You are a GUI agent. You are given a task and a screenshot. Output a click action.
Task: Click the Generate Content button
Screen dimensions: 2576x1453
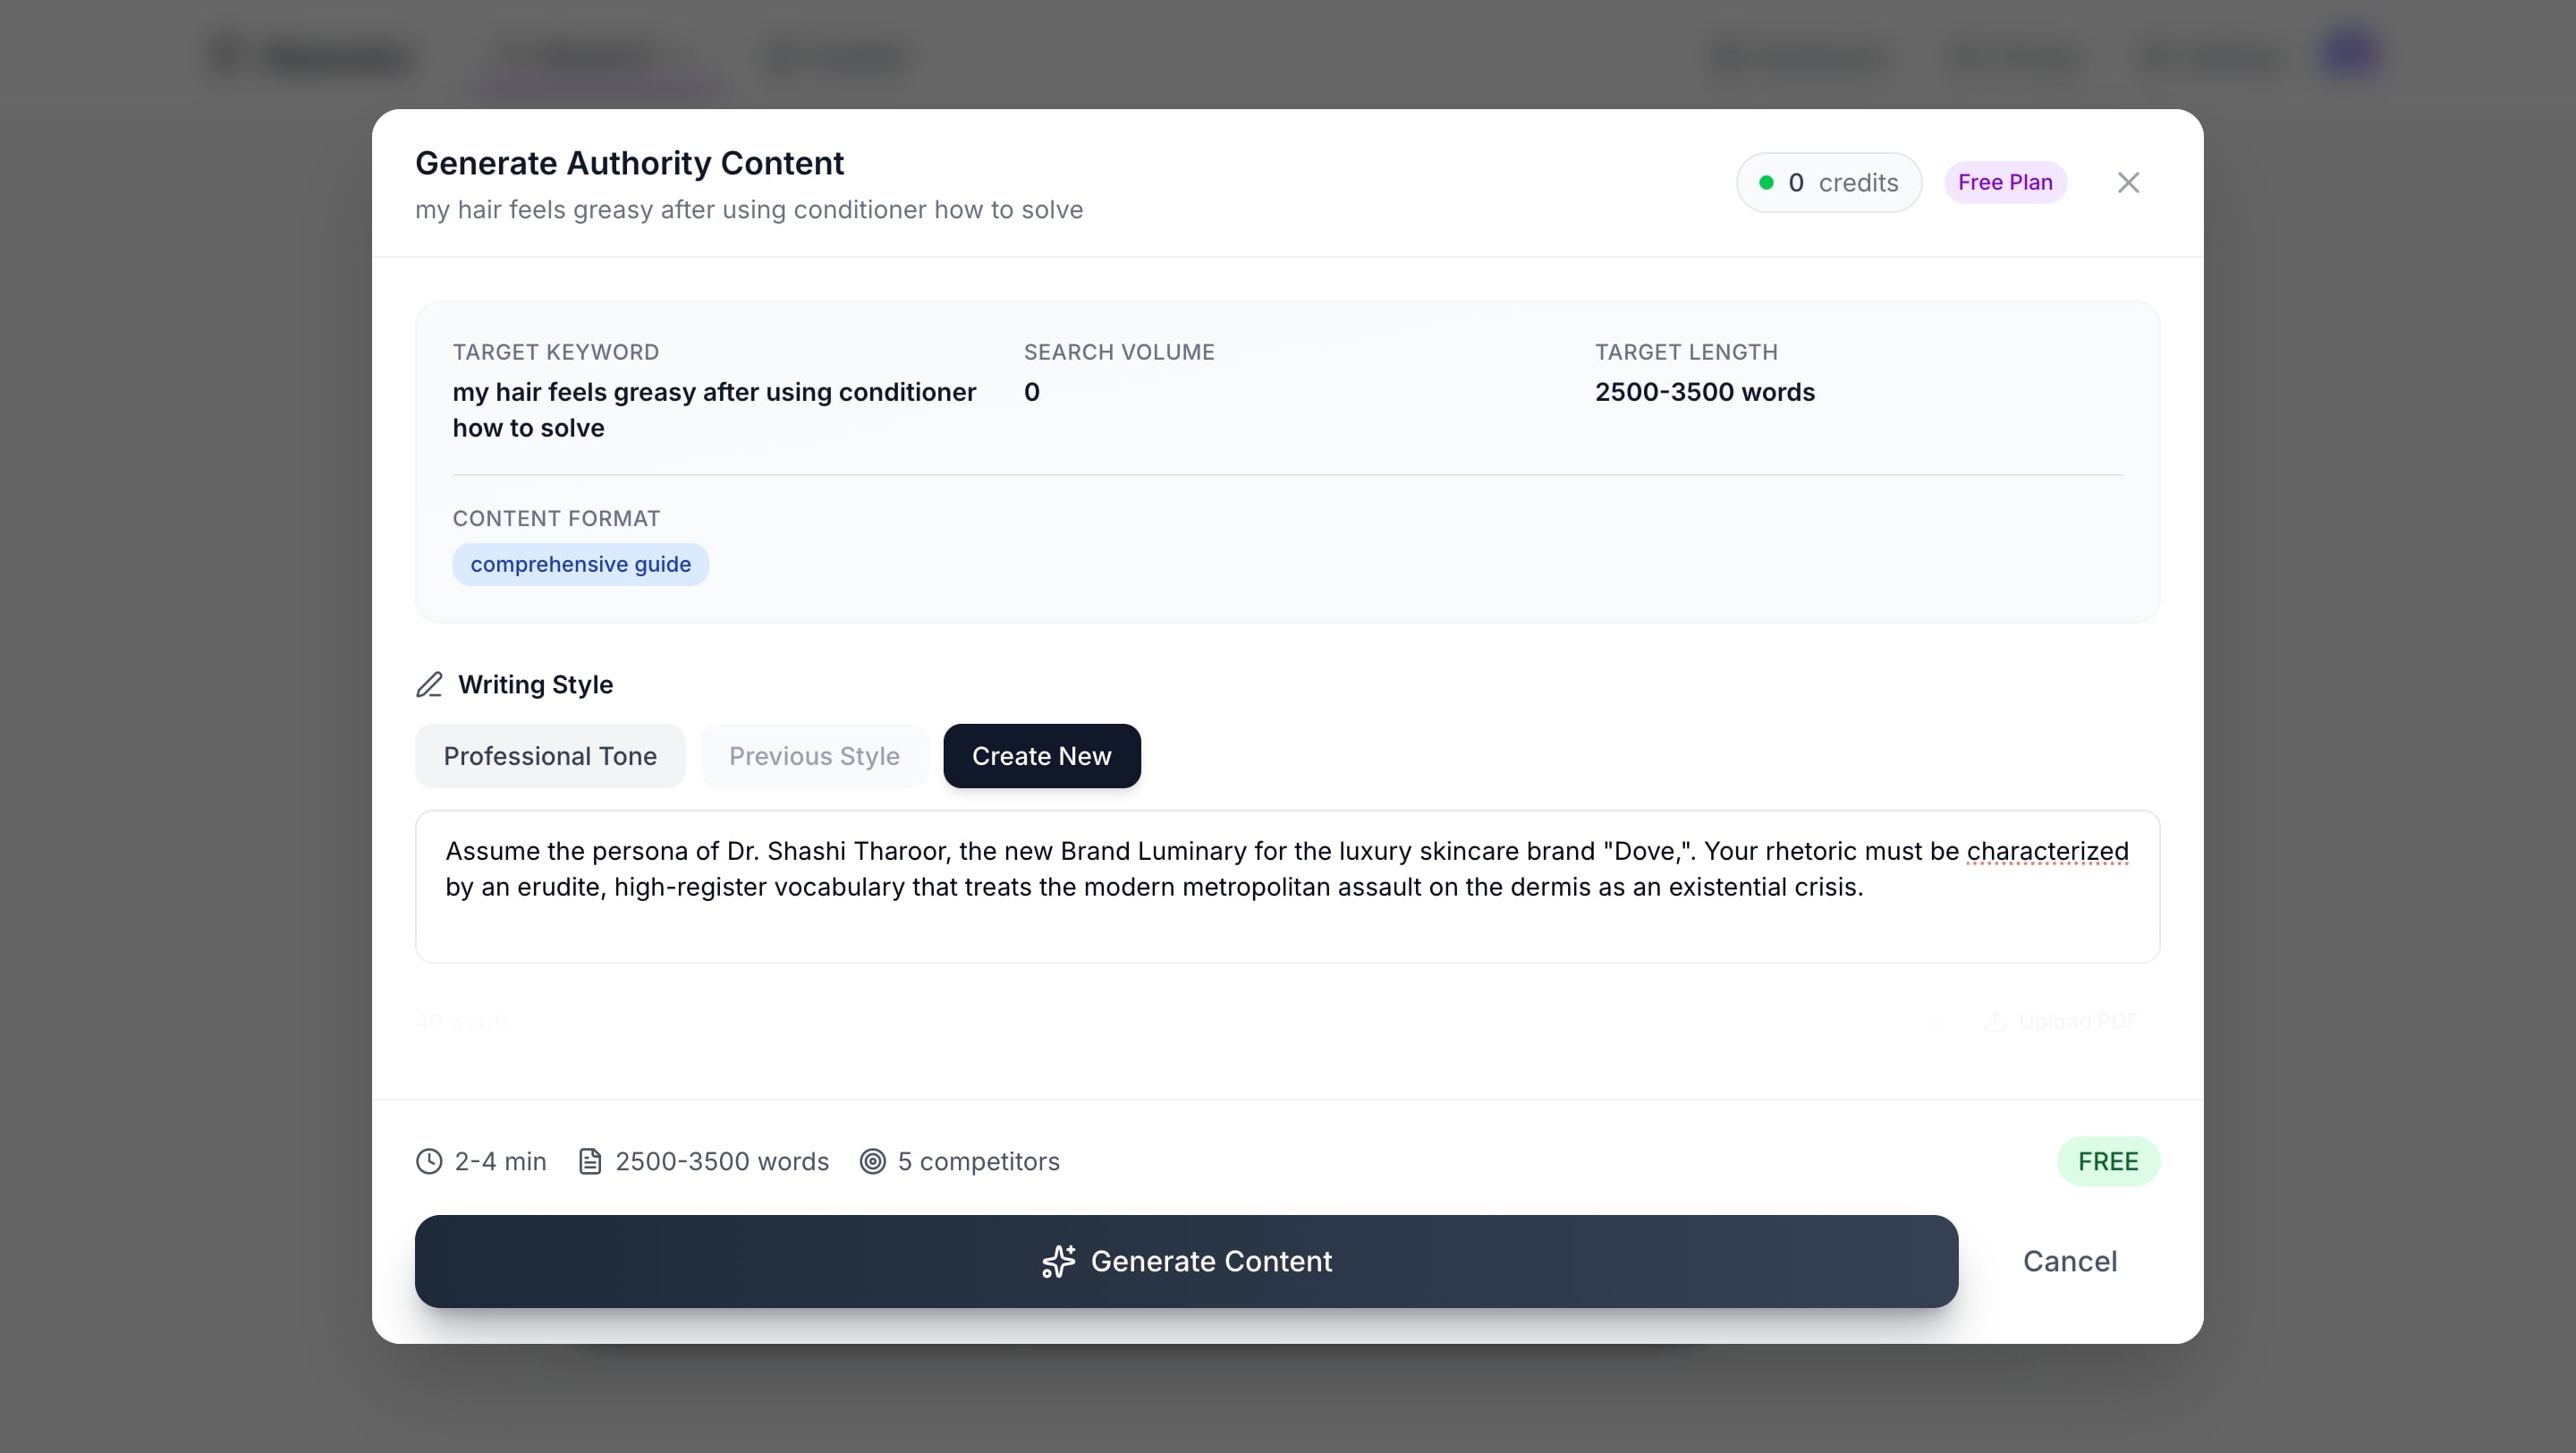pos(1186,1261)
